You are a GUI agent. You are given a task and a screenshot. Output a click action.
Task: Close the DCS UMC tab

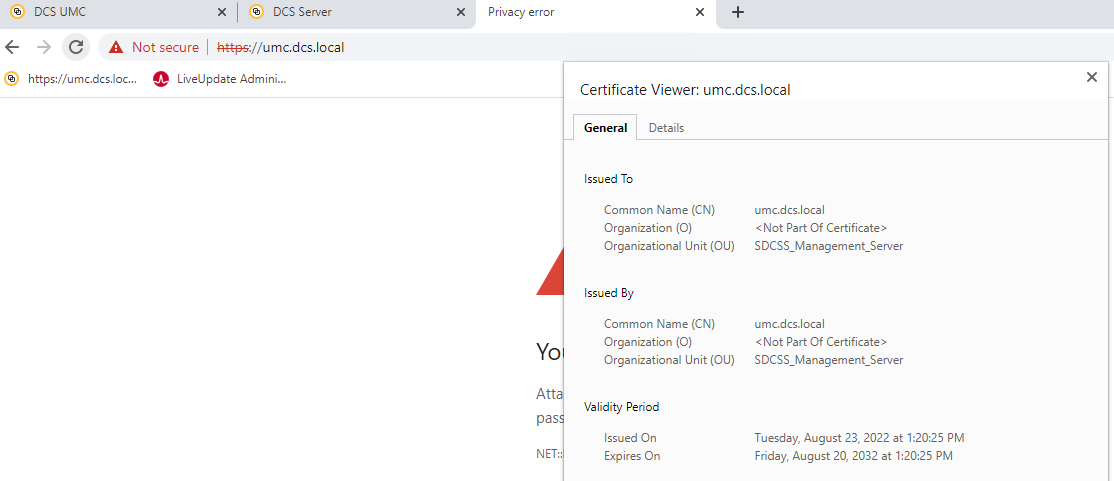click(x=222, y=12)
